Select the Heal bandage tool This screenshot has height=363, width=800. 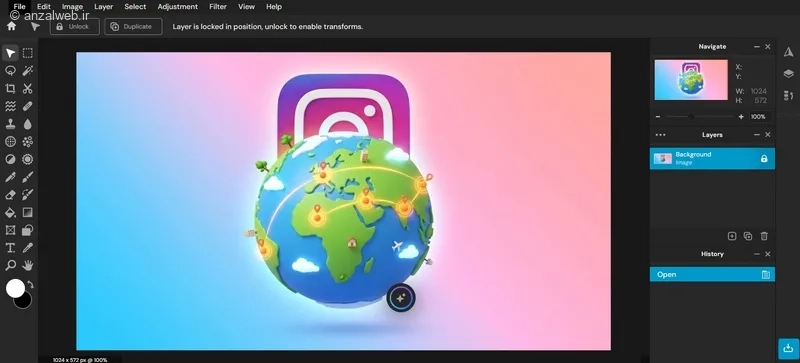[28, 106]
